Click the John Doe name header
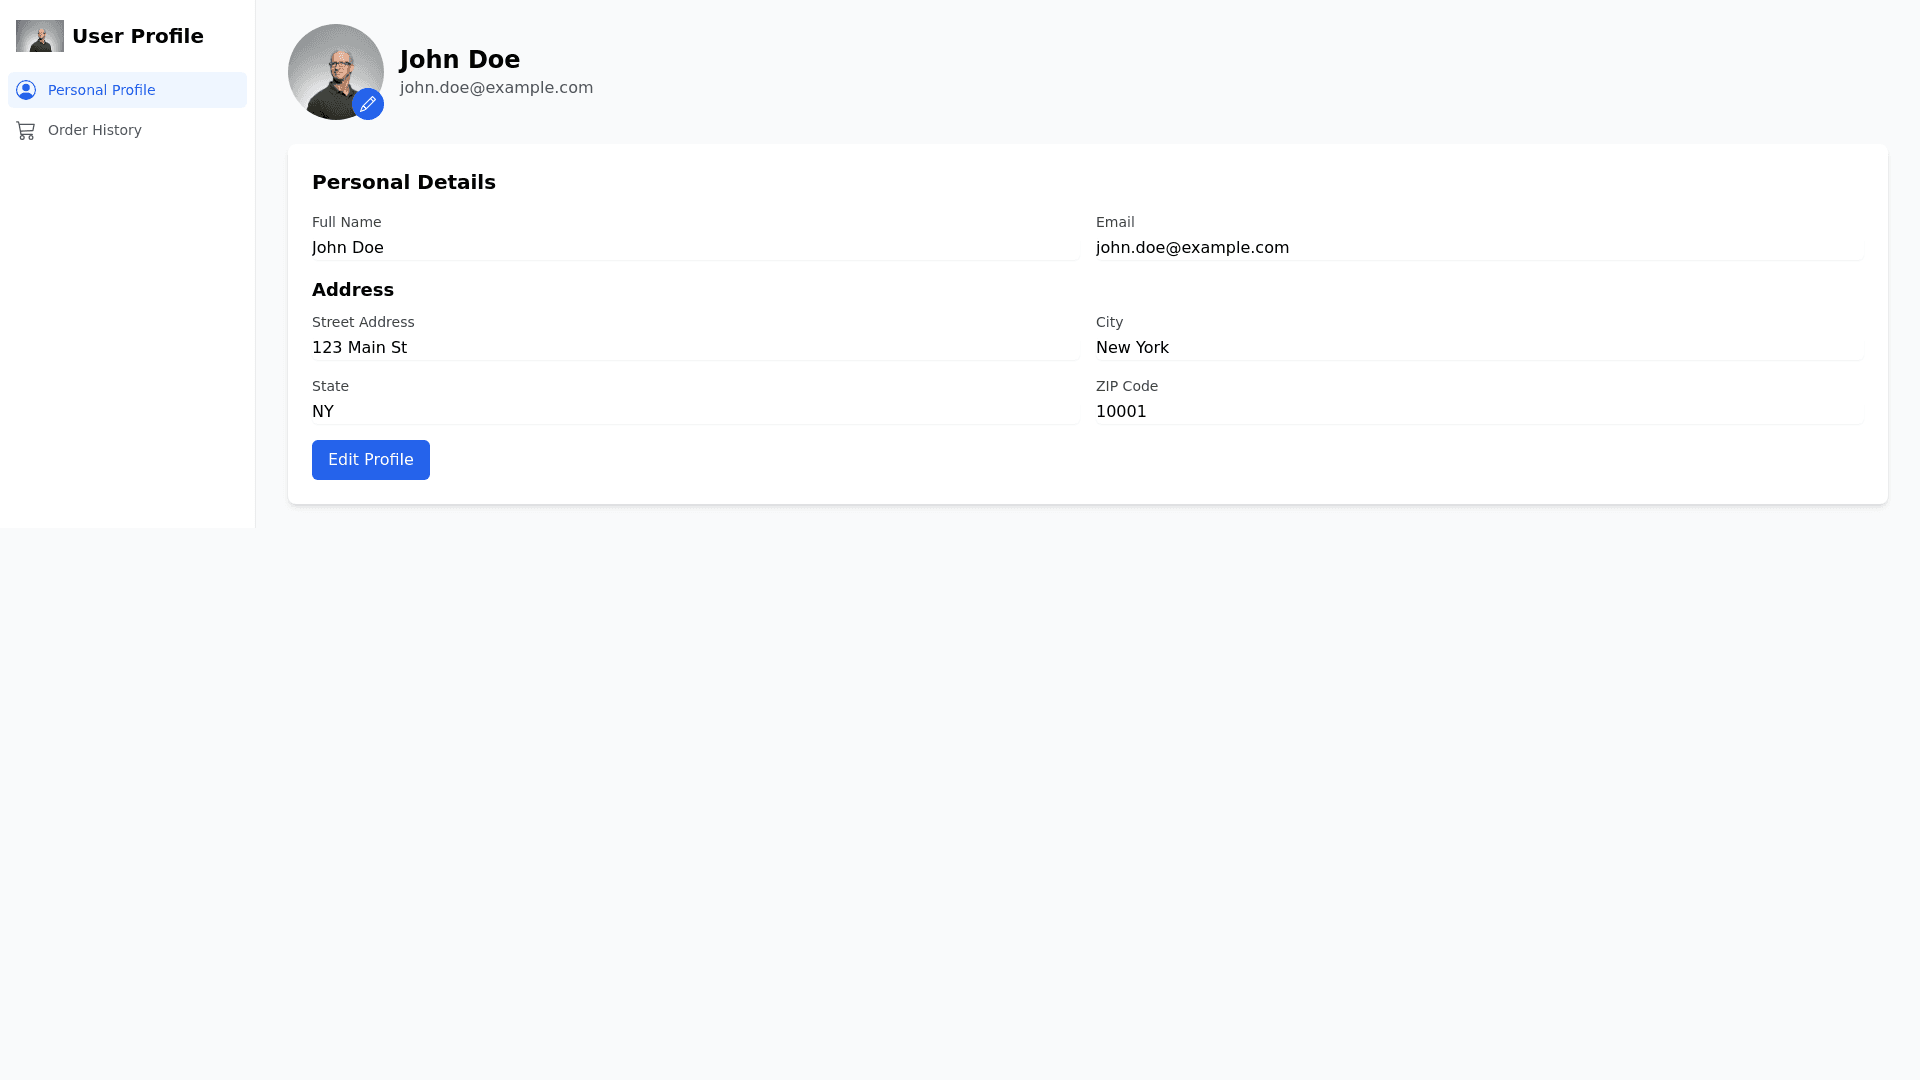This screenshot has width=1920, height=1080. [459, 59]
